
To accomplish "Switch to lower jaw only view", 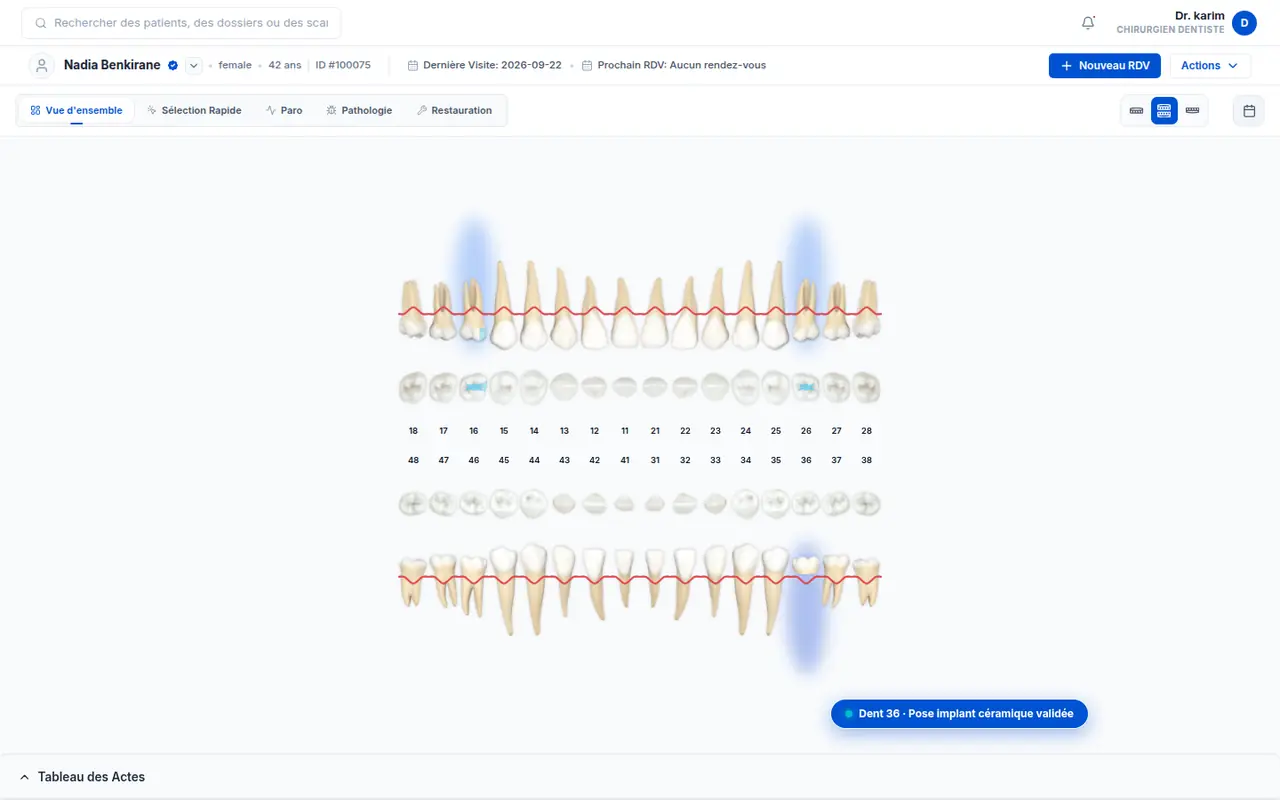I will coord(1192,111).
